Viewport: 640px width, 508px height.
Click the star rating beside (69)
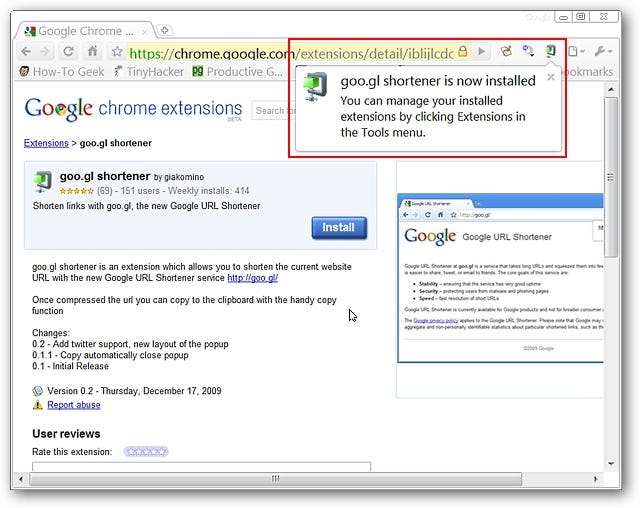pos(76,191)
